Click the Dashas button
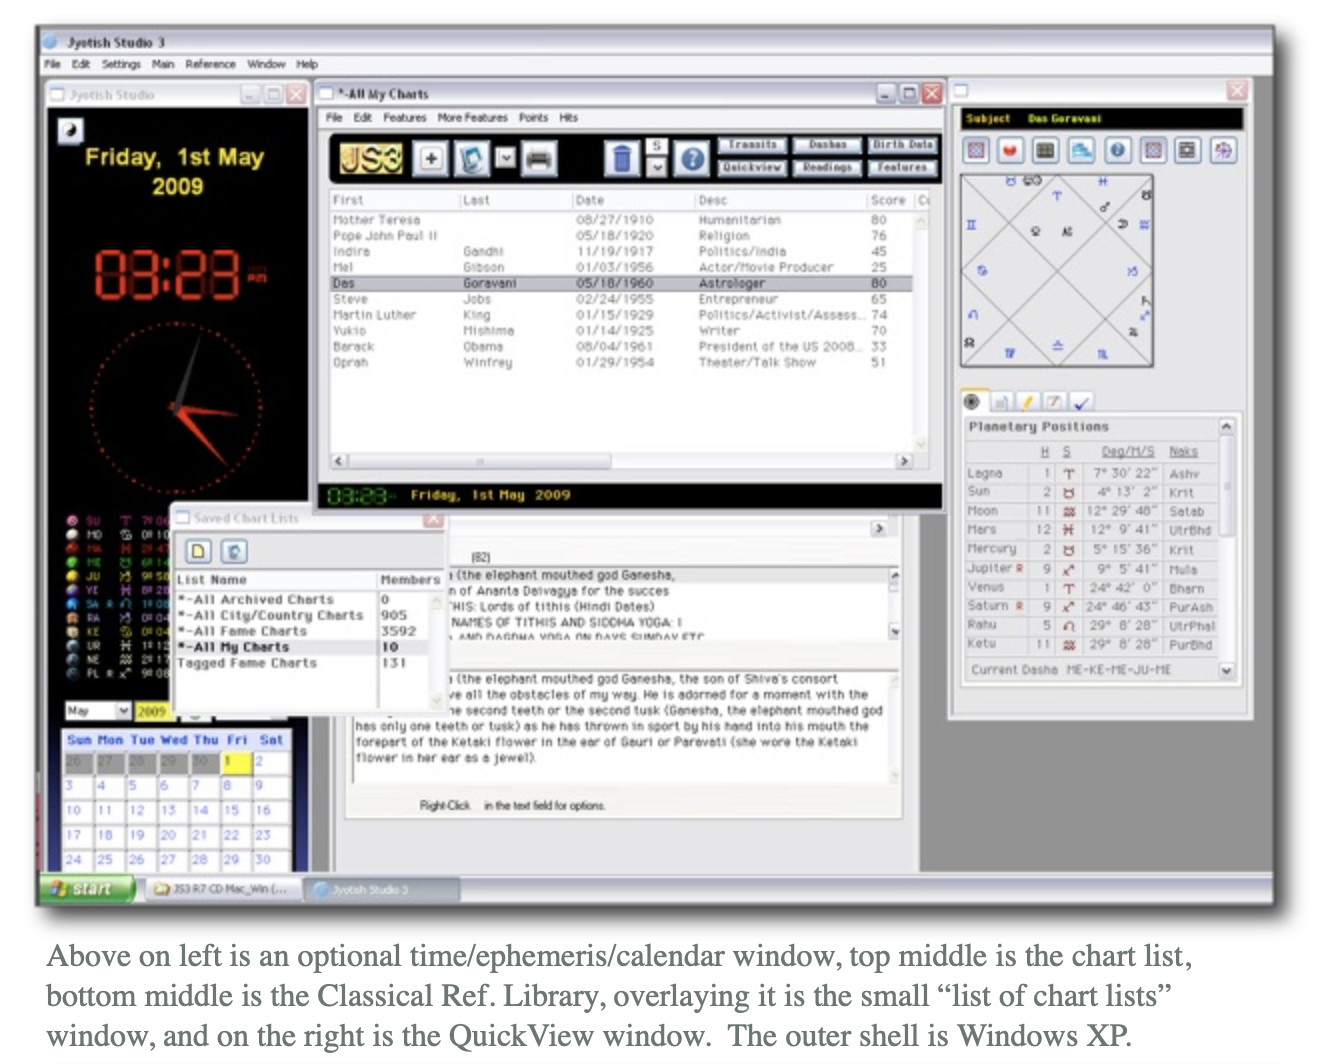The image size is (1324, 1064). click(x=827, y=145)
